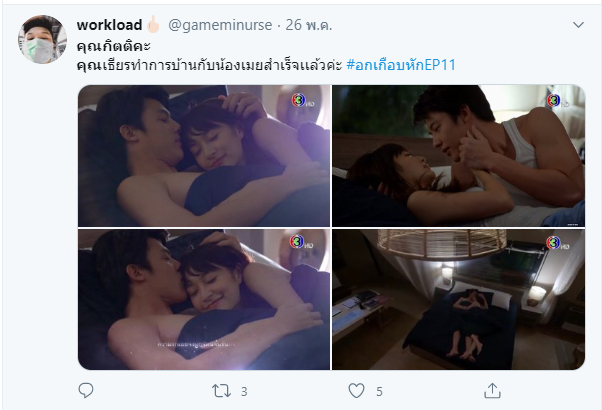The image size is (602, 410).
Task: Click the retweet count number 3
Action: tap(244, 392)
